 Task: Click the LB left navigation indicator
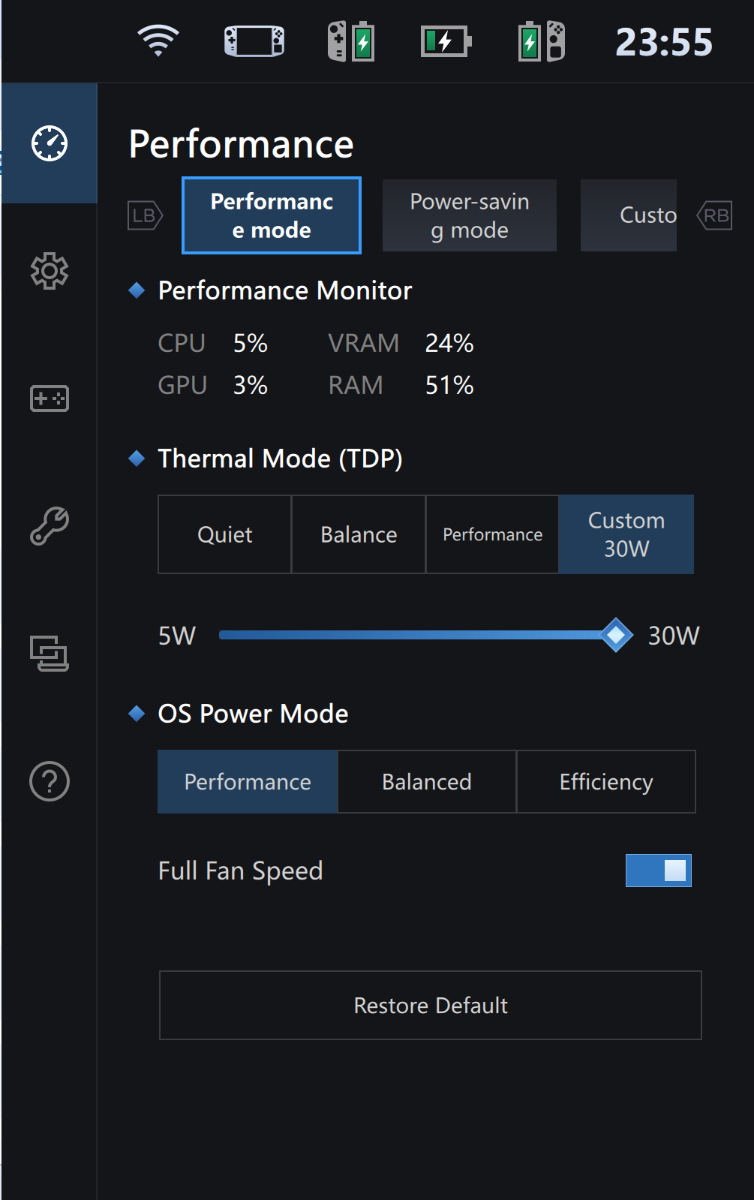point(145,215)
